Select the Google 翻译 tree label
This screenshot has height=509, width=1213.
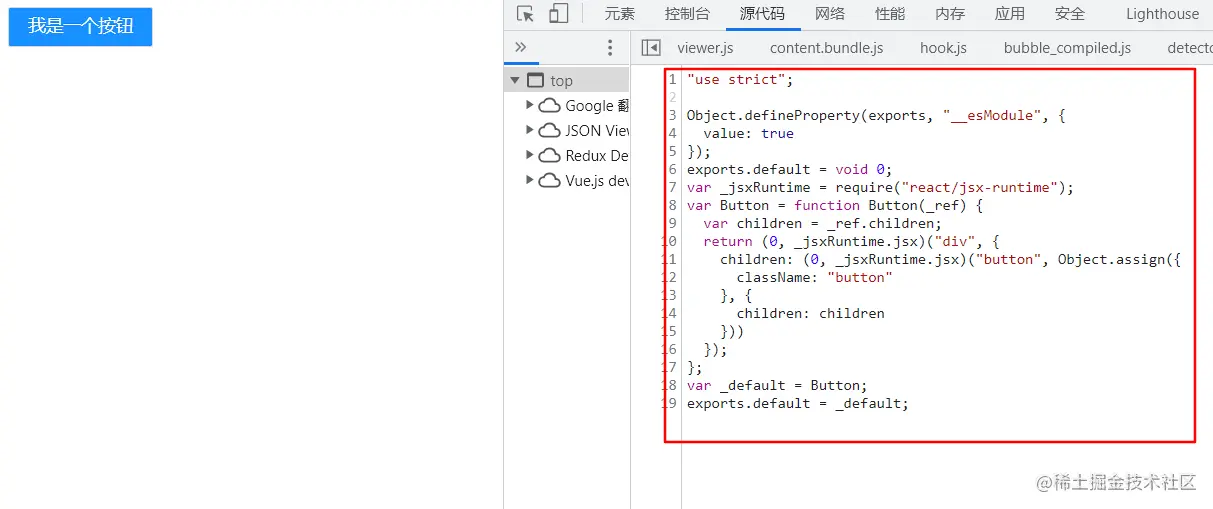click(x=597, y=106)
